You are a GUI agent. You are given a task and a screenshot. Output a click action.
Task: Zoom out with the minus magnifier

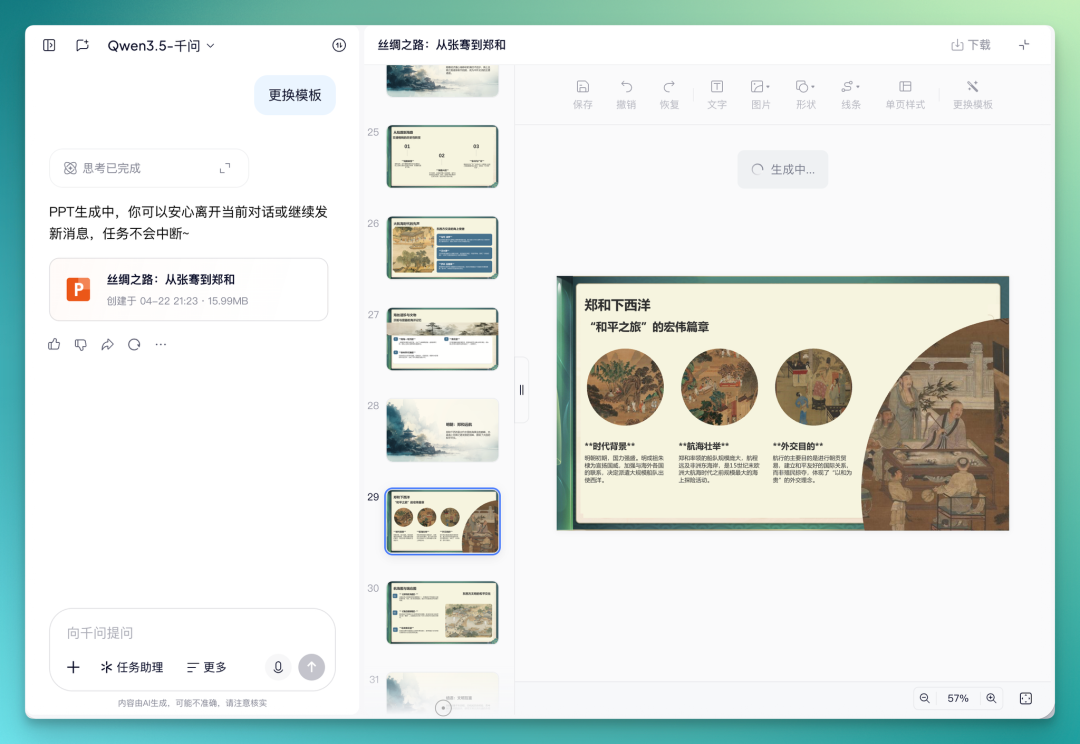[x=924, y=698]
